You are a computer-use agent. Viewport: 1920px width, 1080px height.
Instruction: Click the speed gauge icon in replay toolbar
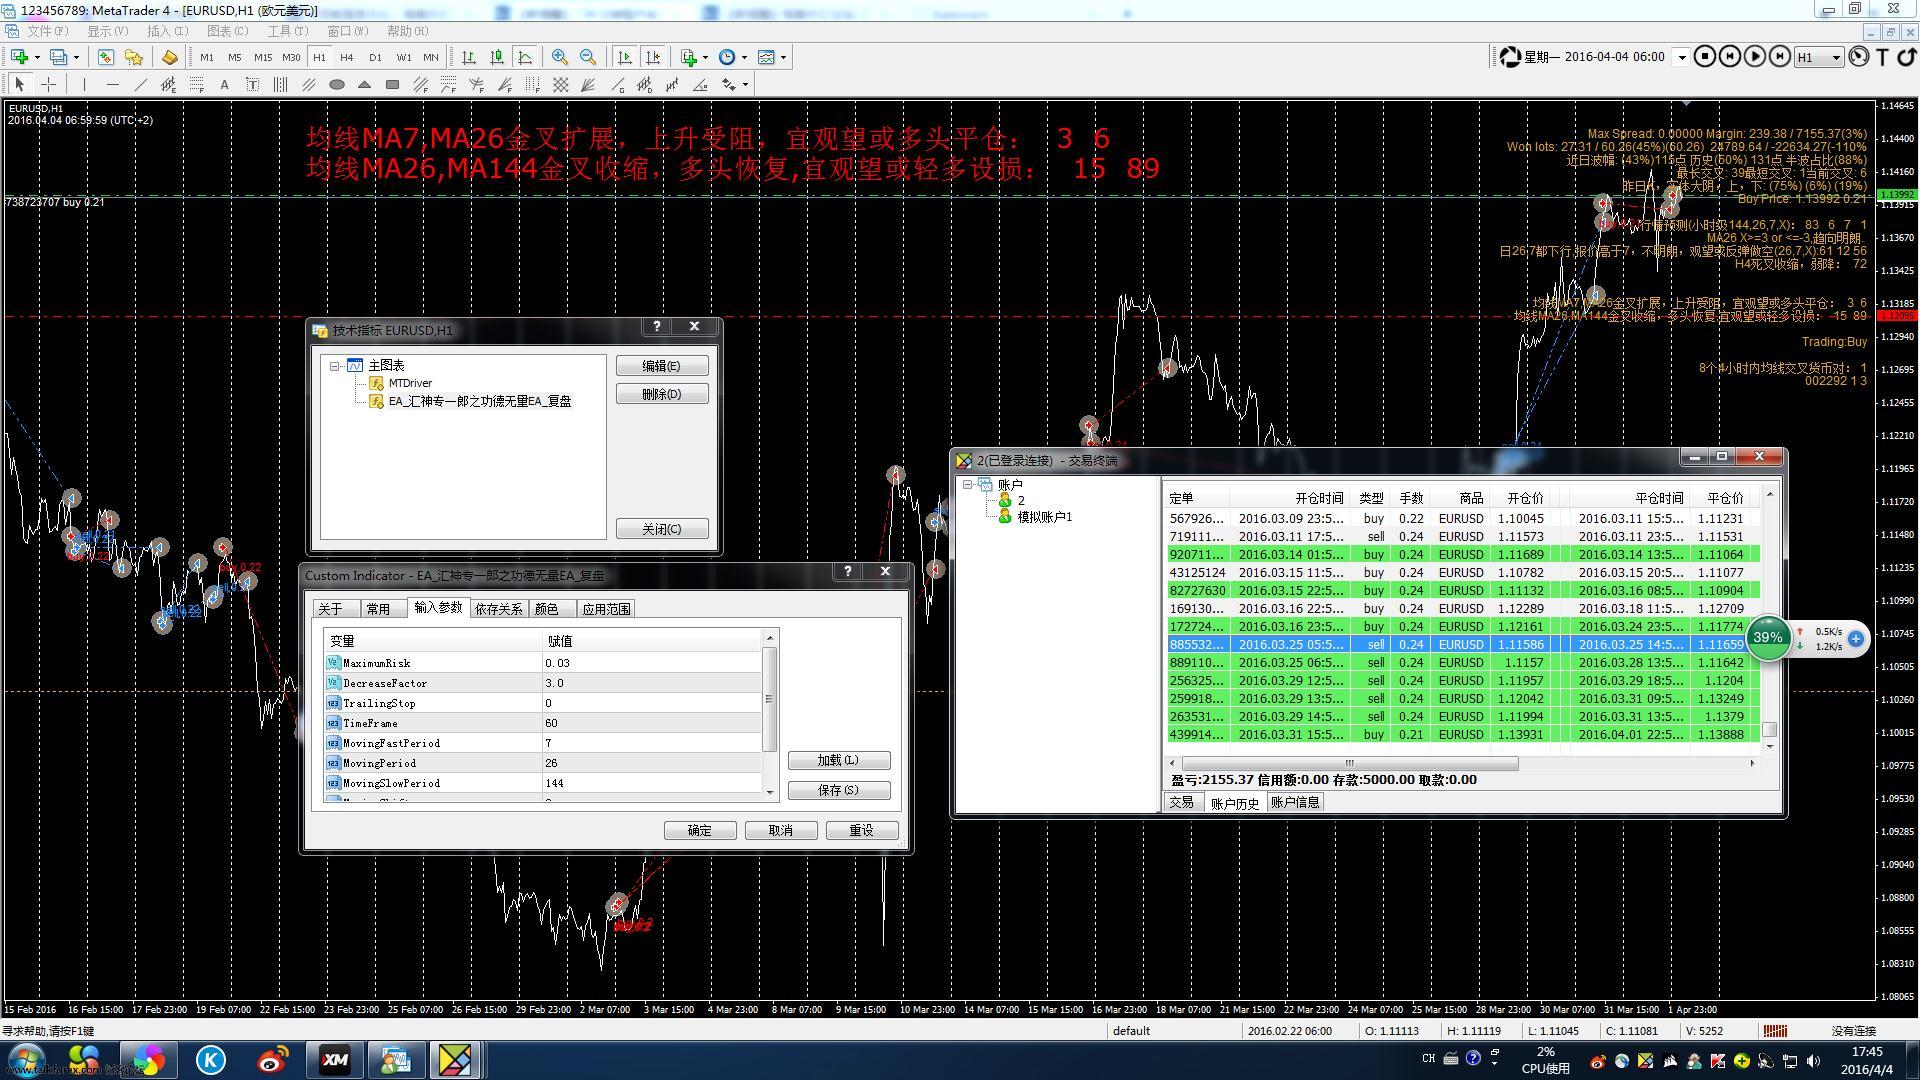(1858, 57)
